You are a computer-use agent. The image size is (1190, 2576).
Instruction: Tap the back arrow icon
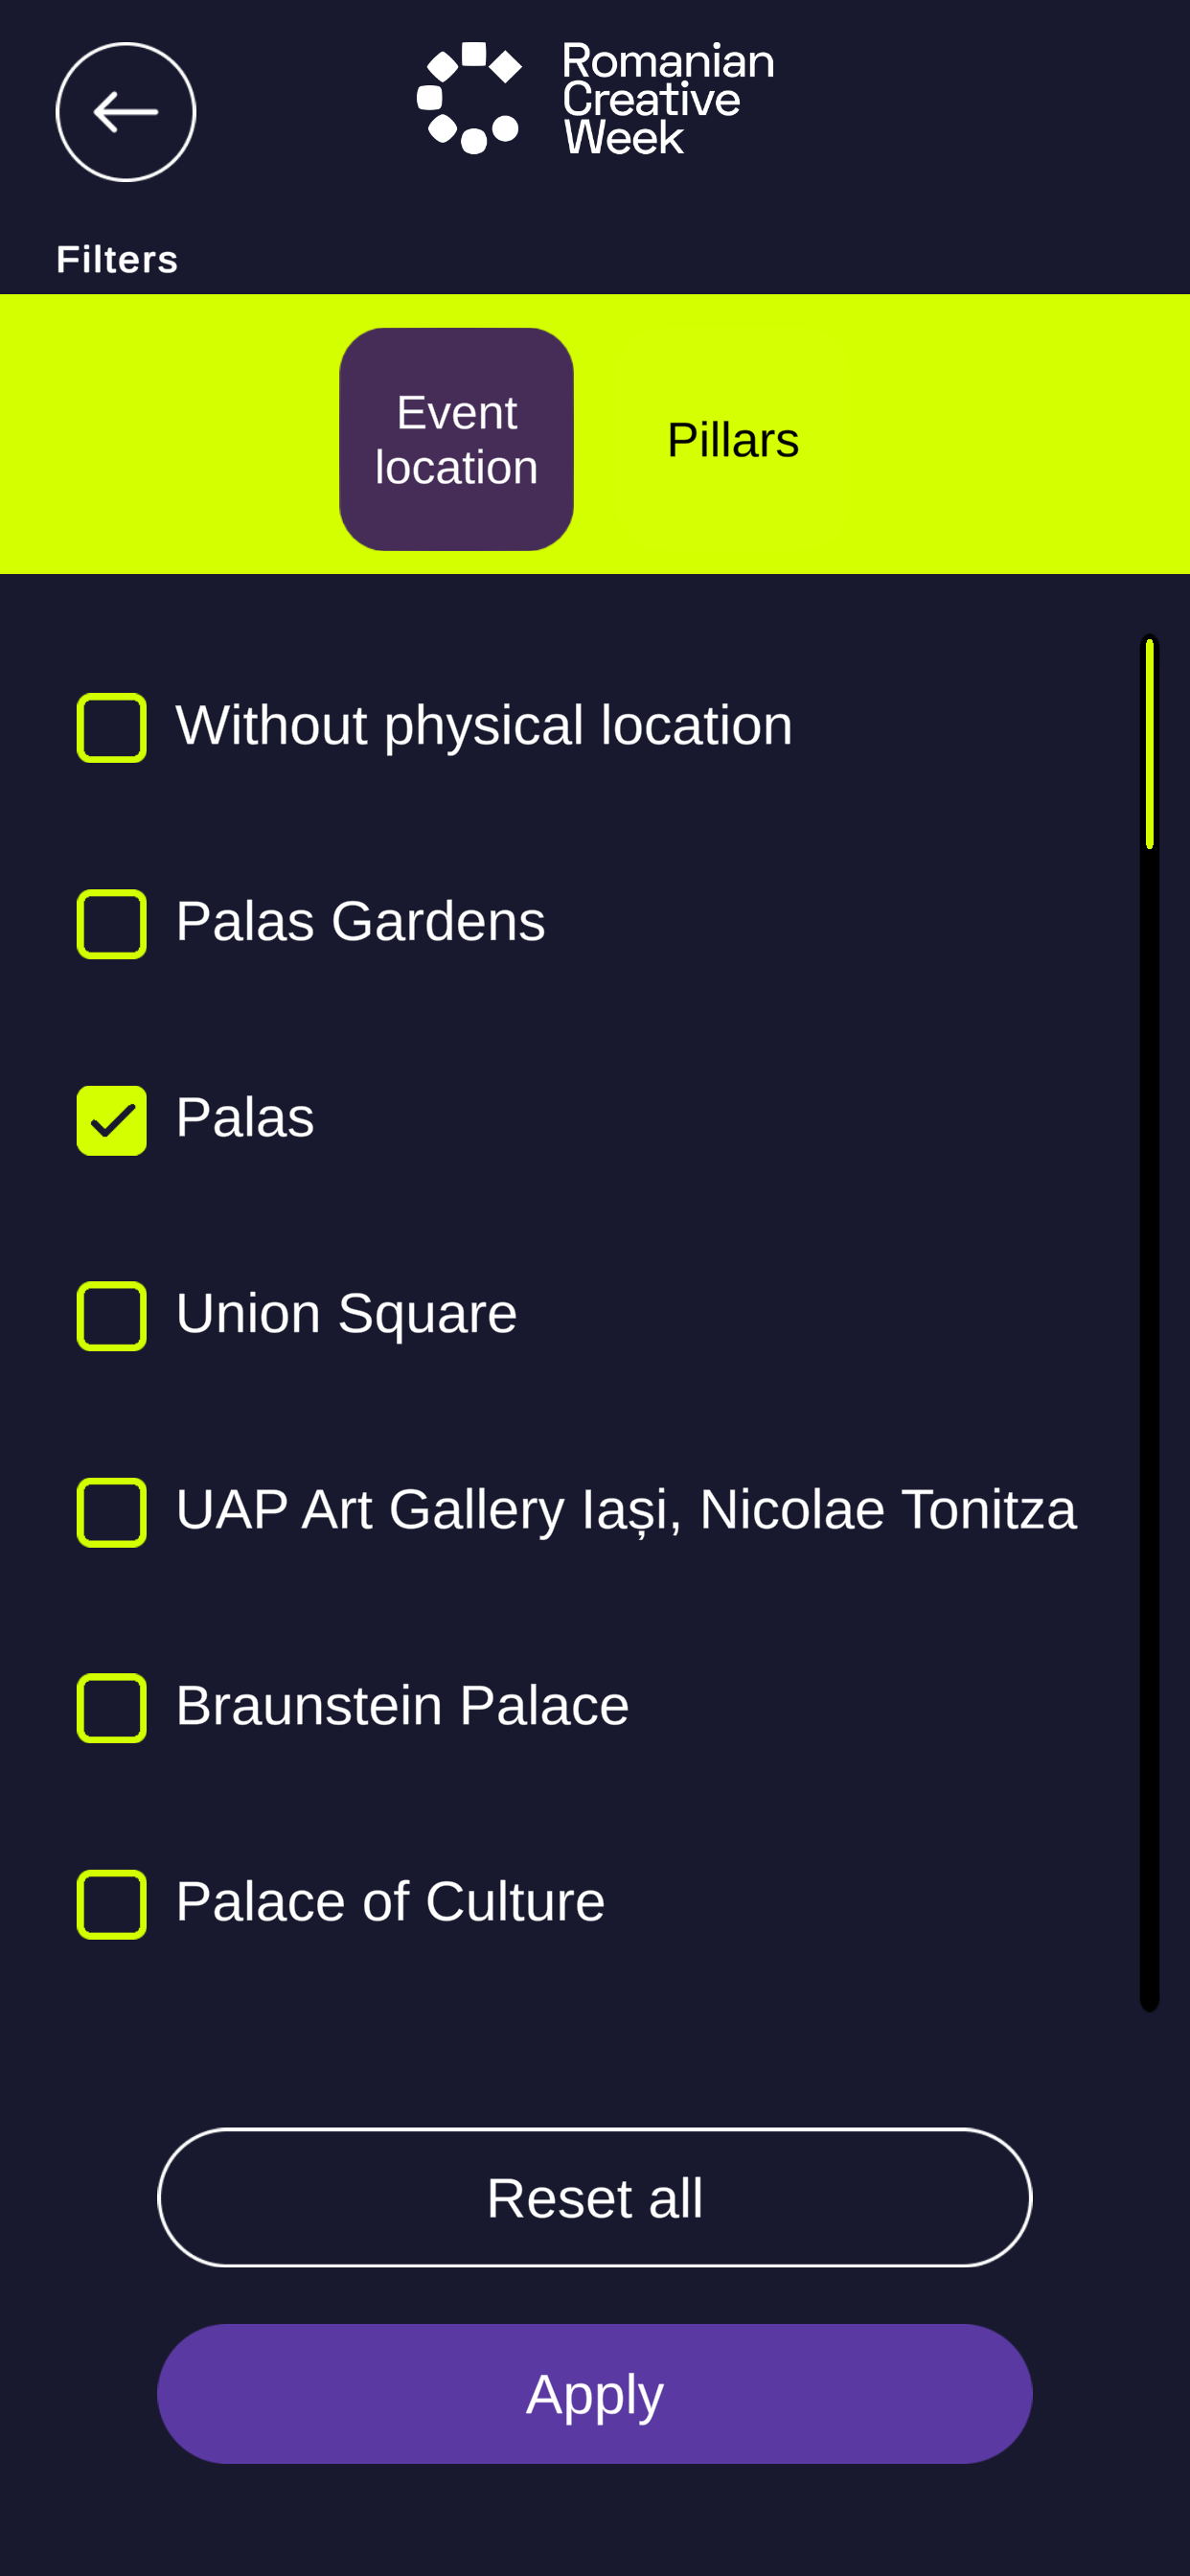point(126,112)
